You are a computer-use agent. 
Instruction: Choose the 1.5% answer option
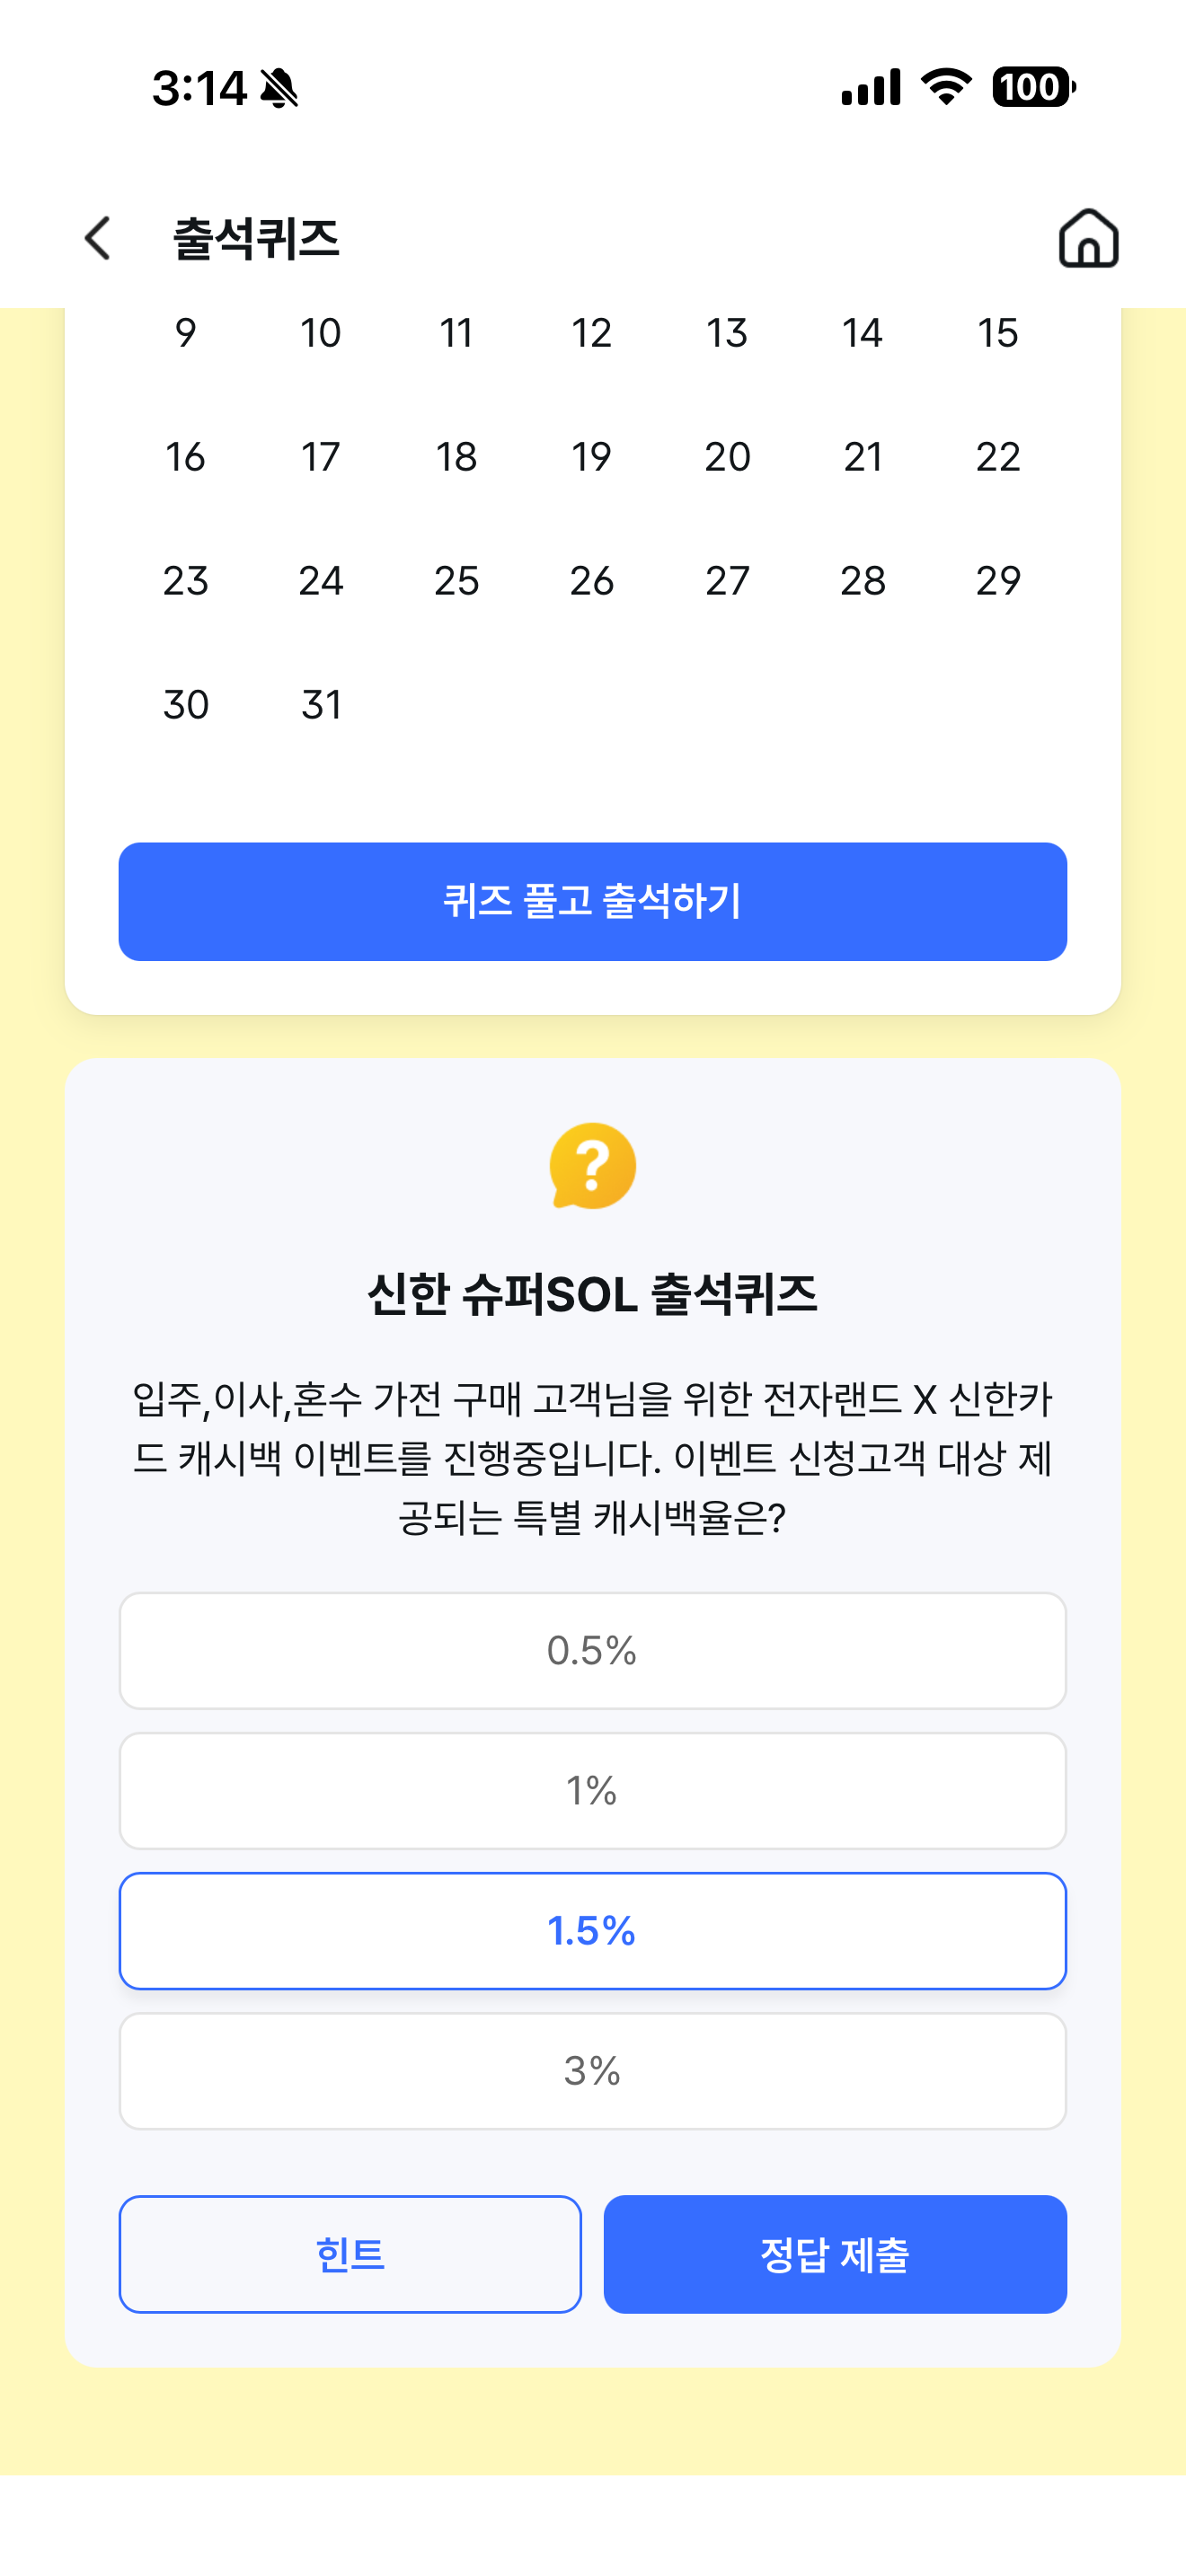pyautogui.click(x=593, y=1931)
